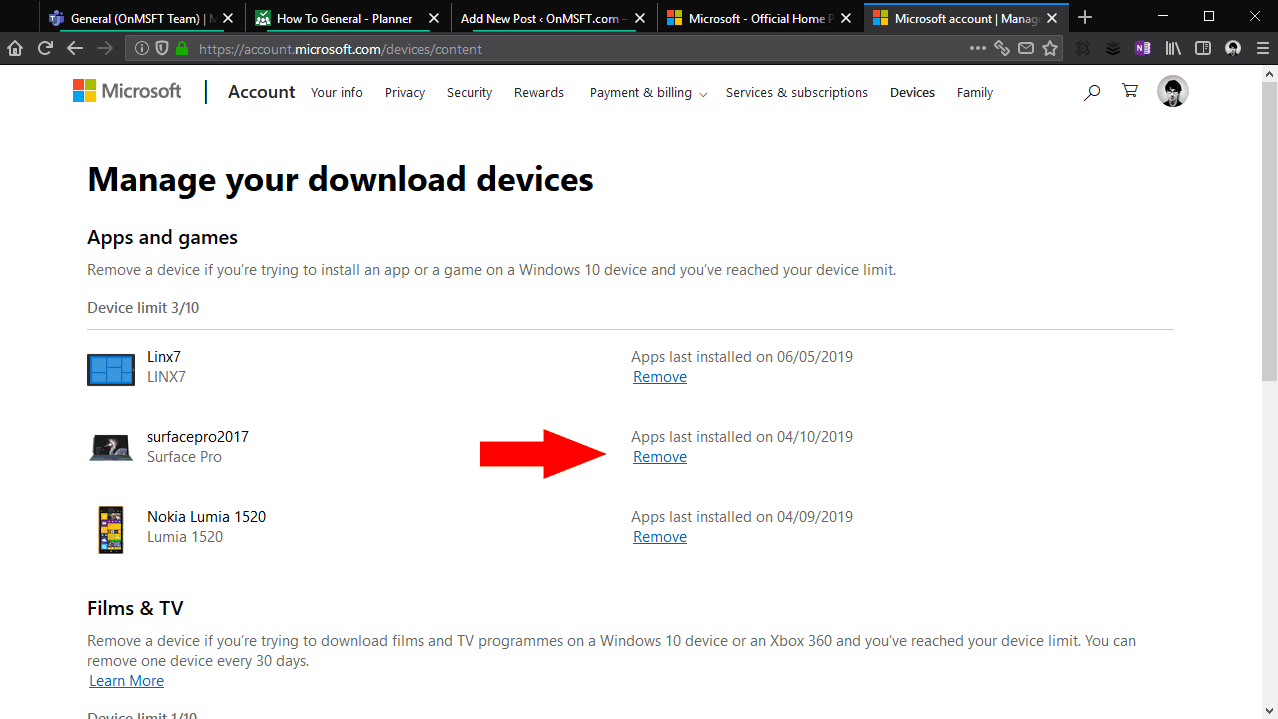Open the Microsoft account profile picture
The image size is (1278, 719).
(1173, 91)
